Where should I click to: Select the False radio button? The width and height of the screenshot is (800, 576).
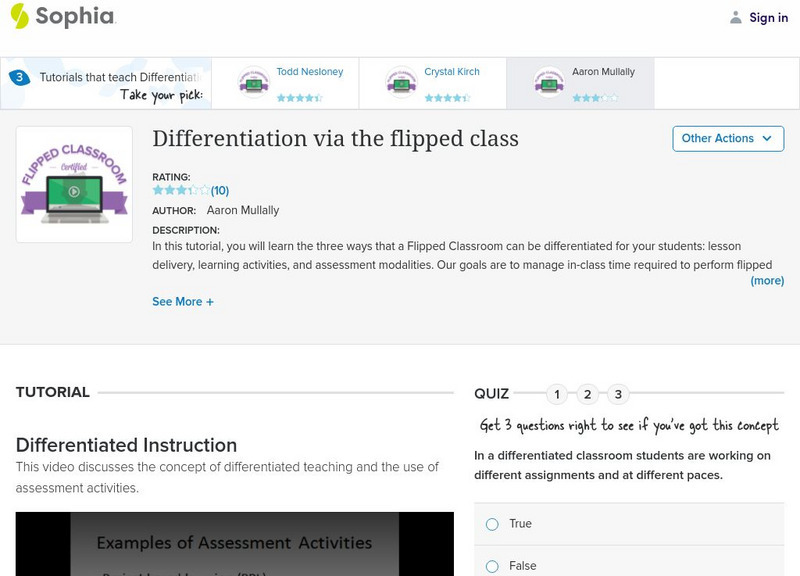pyautogui.click(x=492, y=566)
